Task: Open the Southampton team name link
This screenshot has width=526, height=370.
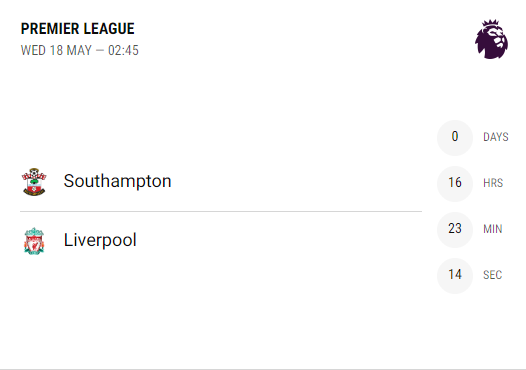Action: coord(117,181)
